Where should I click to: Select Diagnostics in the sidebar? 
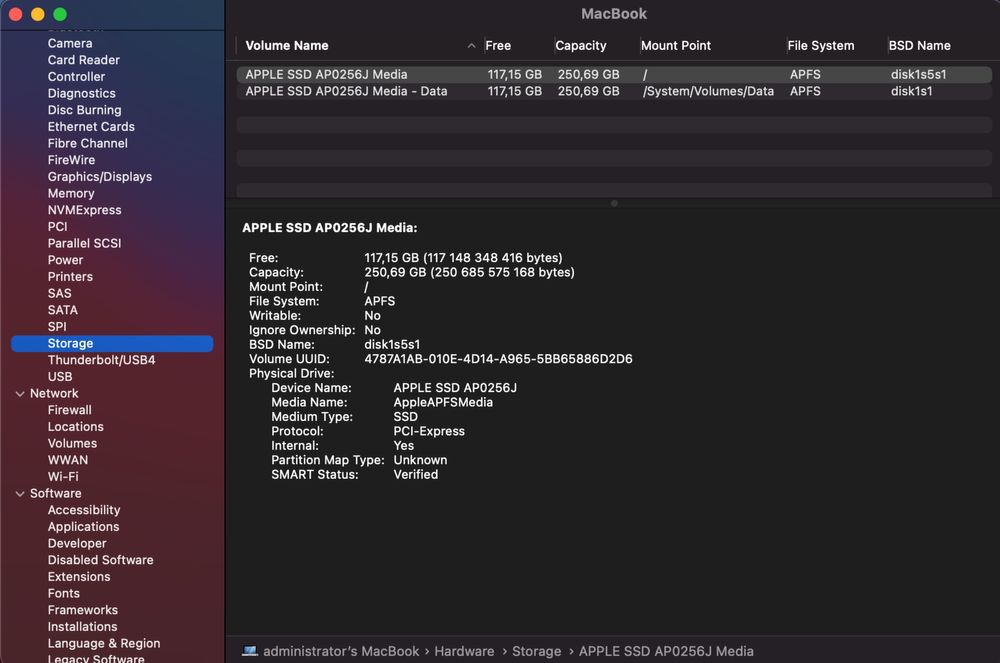82,93
